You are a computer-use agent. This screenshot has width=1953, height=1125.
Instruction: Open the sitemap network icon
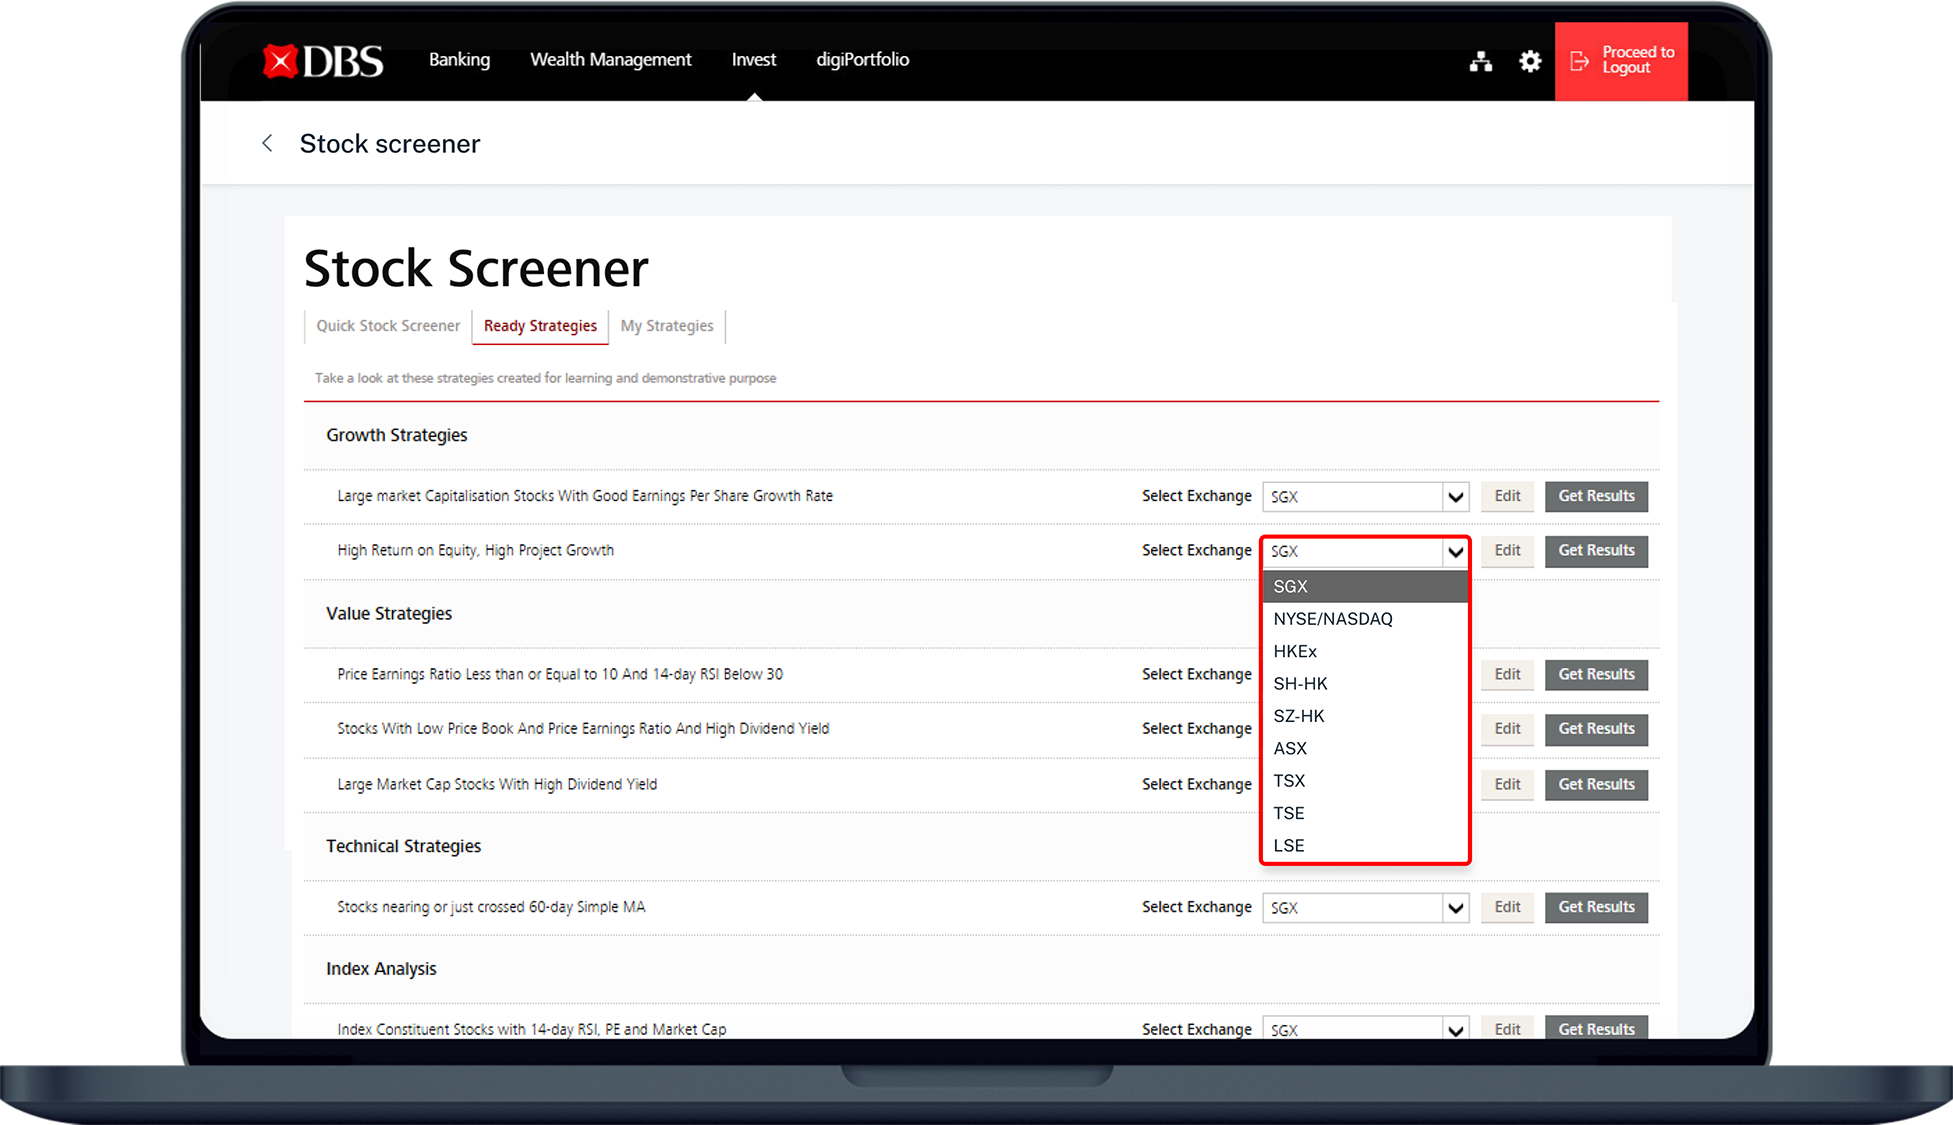click(1481, 62)
